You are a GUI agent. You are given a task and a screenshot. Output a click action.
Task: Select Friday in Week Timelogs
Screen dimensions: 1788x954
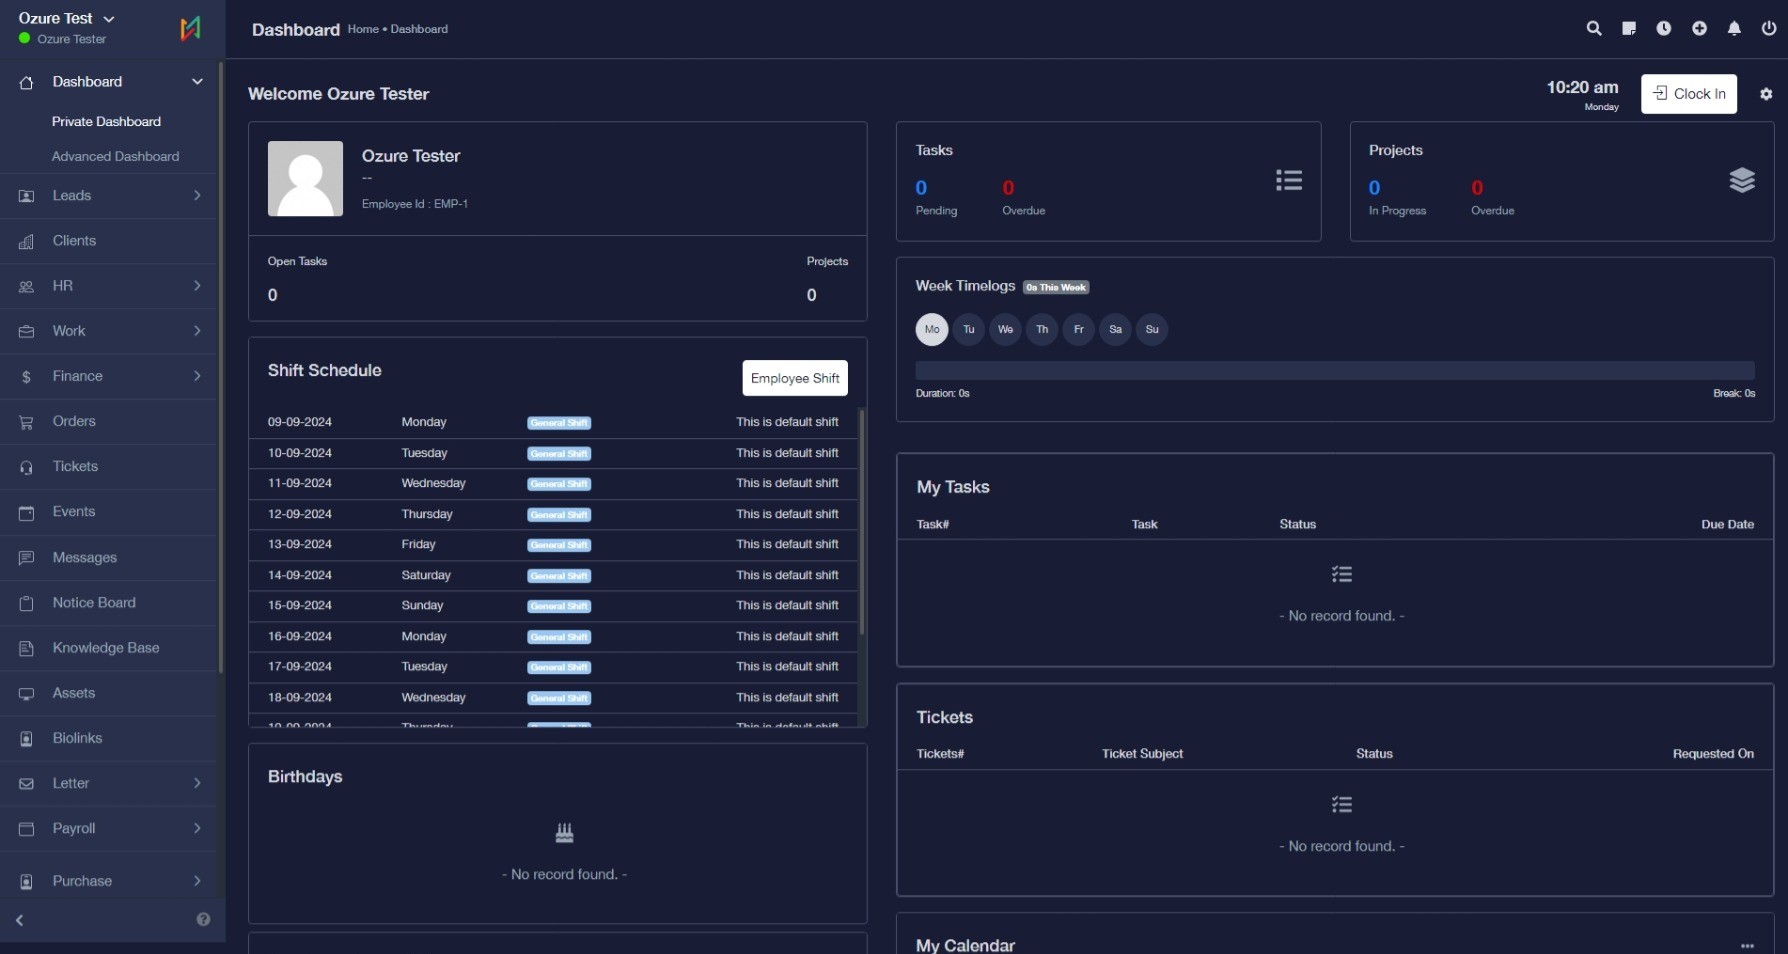point(1078,330)
